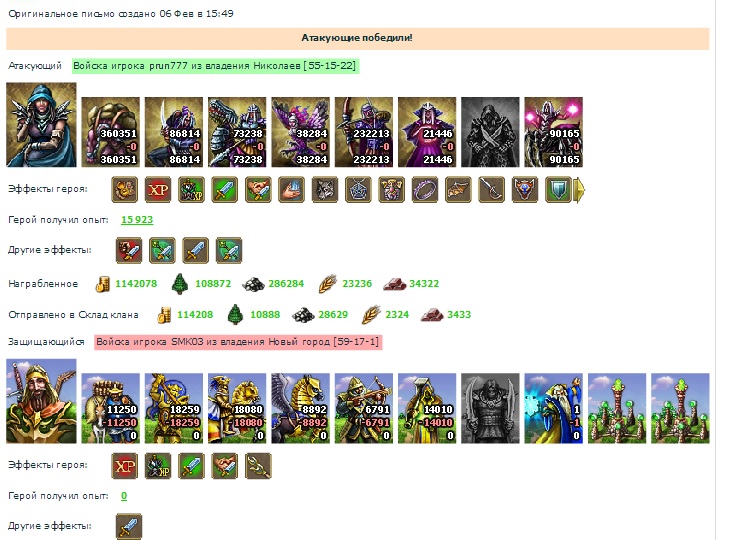752x540 pixels.
Task: Click the spider web amulet effect icon
Action: coord(358,189)
